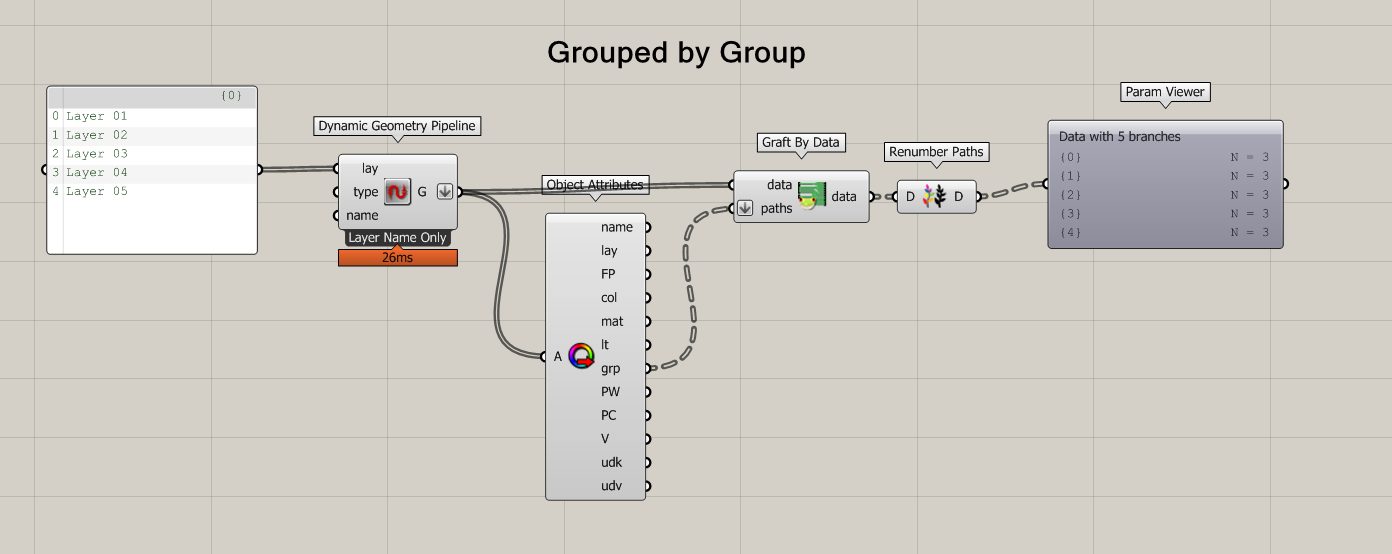The height and width of the screenshot is (554, 1392).
Task: Click the {0} branch row in Param Viewer
Action: (1165, 157)
